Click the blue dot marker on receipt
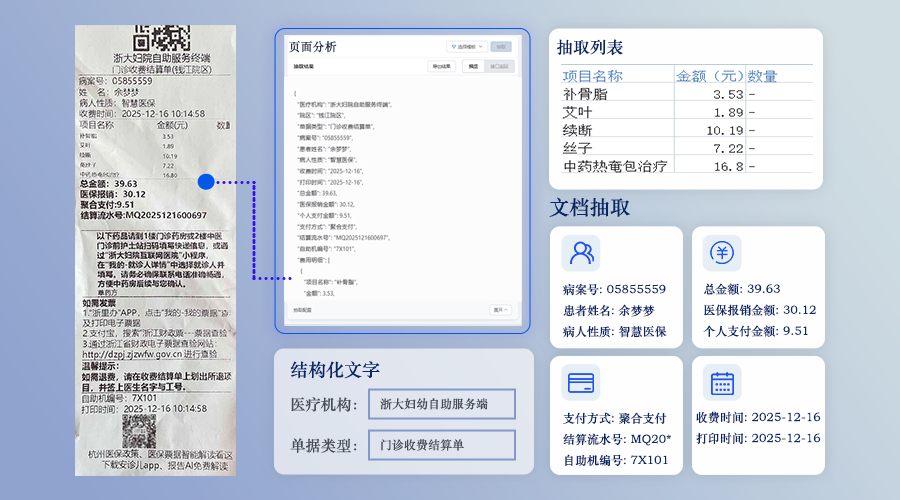This screenshot has height=500, width=900. 206,182
